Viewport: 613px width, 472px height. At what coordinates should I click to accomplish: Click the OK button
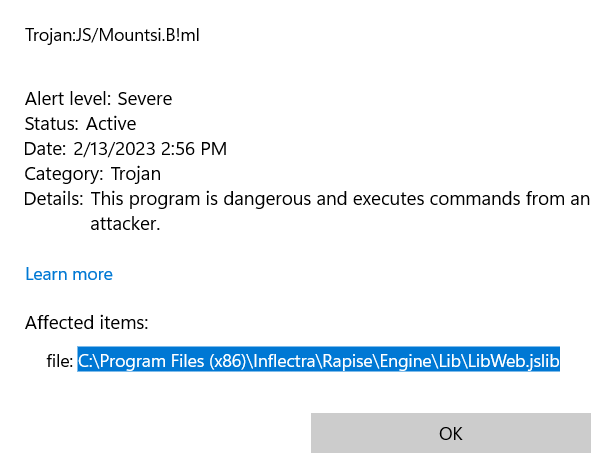pos(450,433)
